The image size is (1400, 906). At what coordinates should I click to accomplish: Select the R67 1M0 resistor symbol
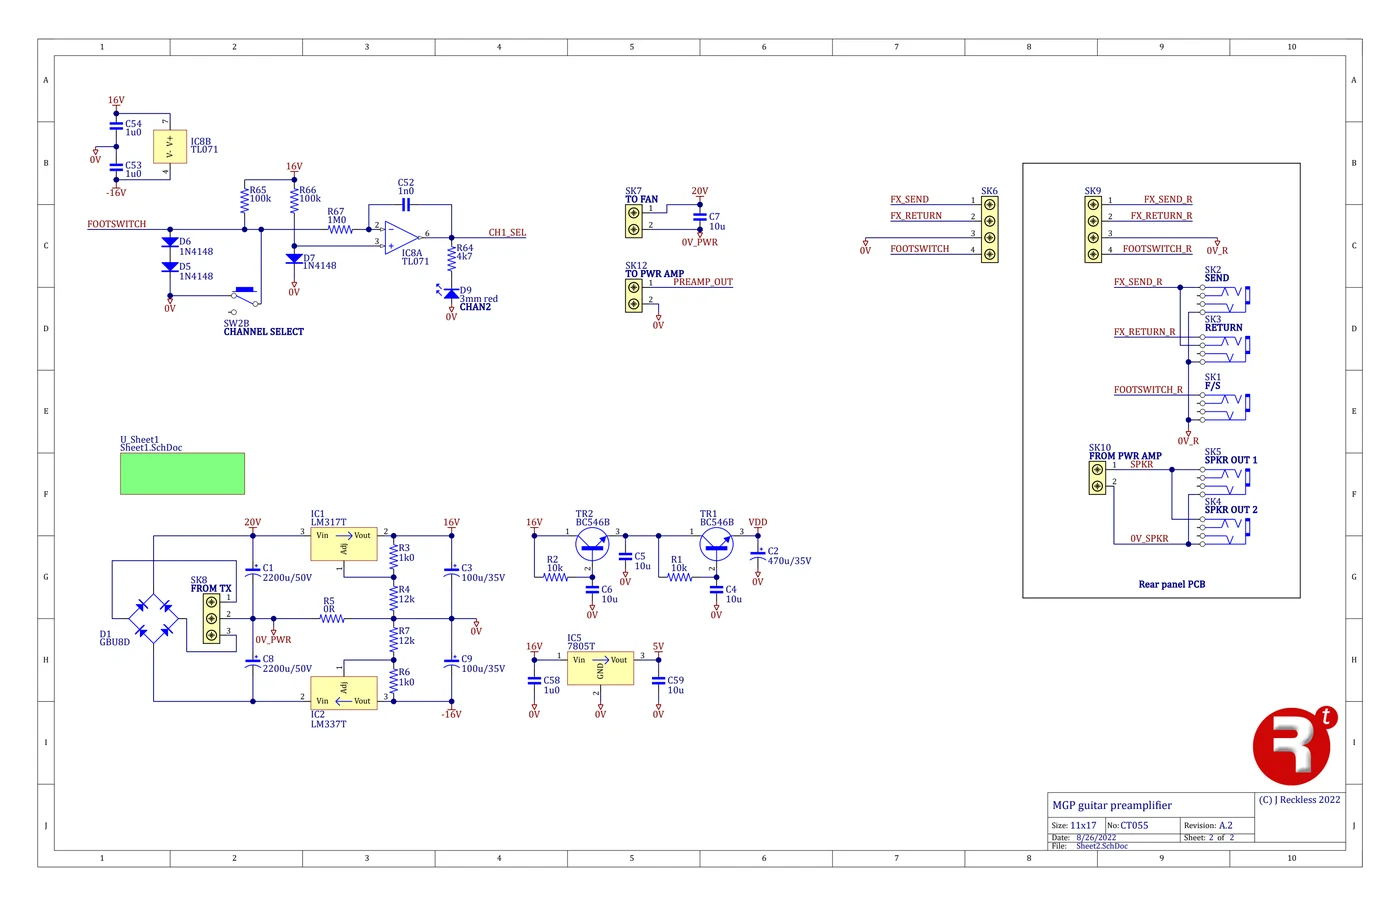[340, 229]
